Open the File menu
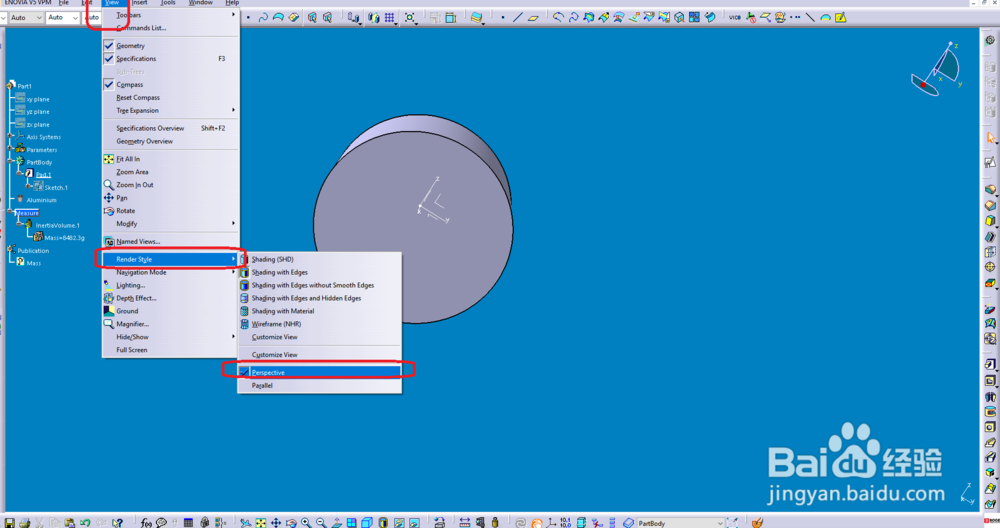The height and width of the screenshot is (528, 1000). 64,3
